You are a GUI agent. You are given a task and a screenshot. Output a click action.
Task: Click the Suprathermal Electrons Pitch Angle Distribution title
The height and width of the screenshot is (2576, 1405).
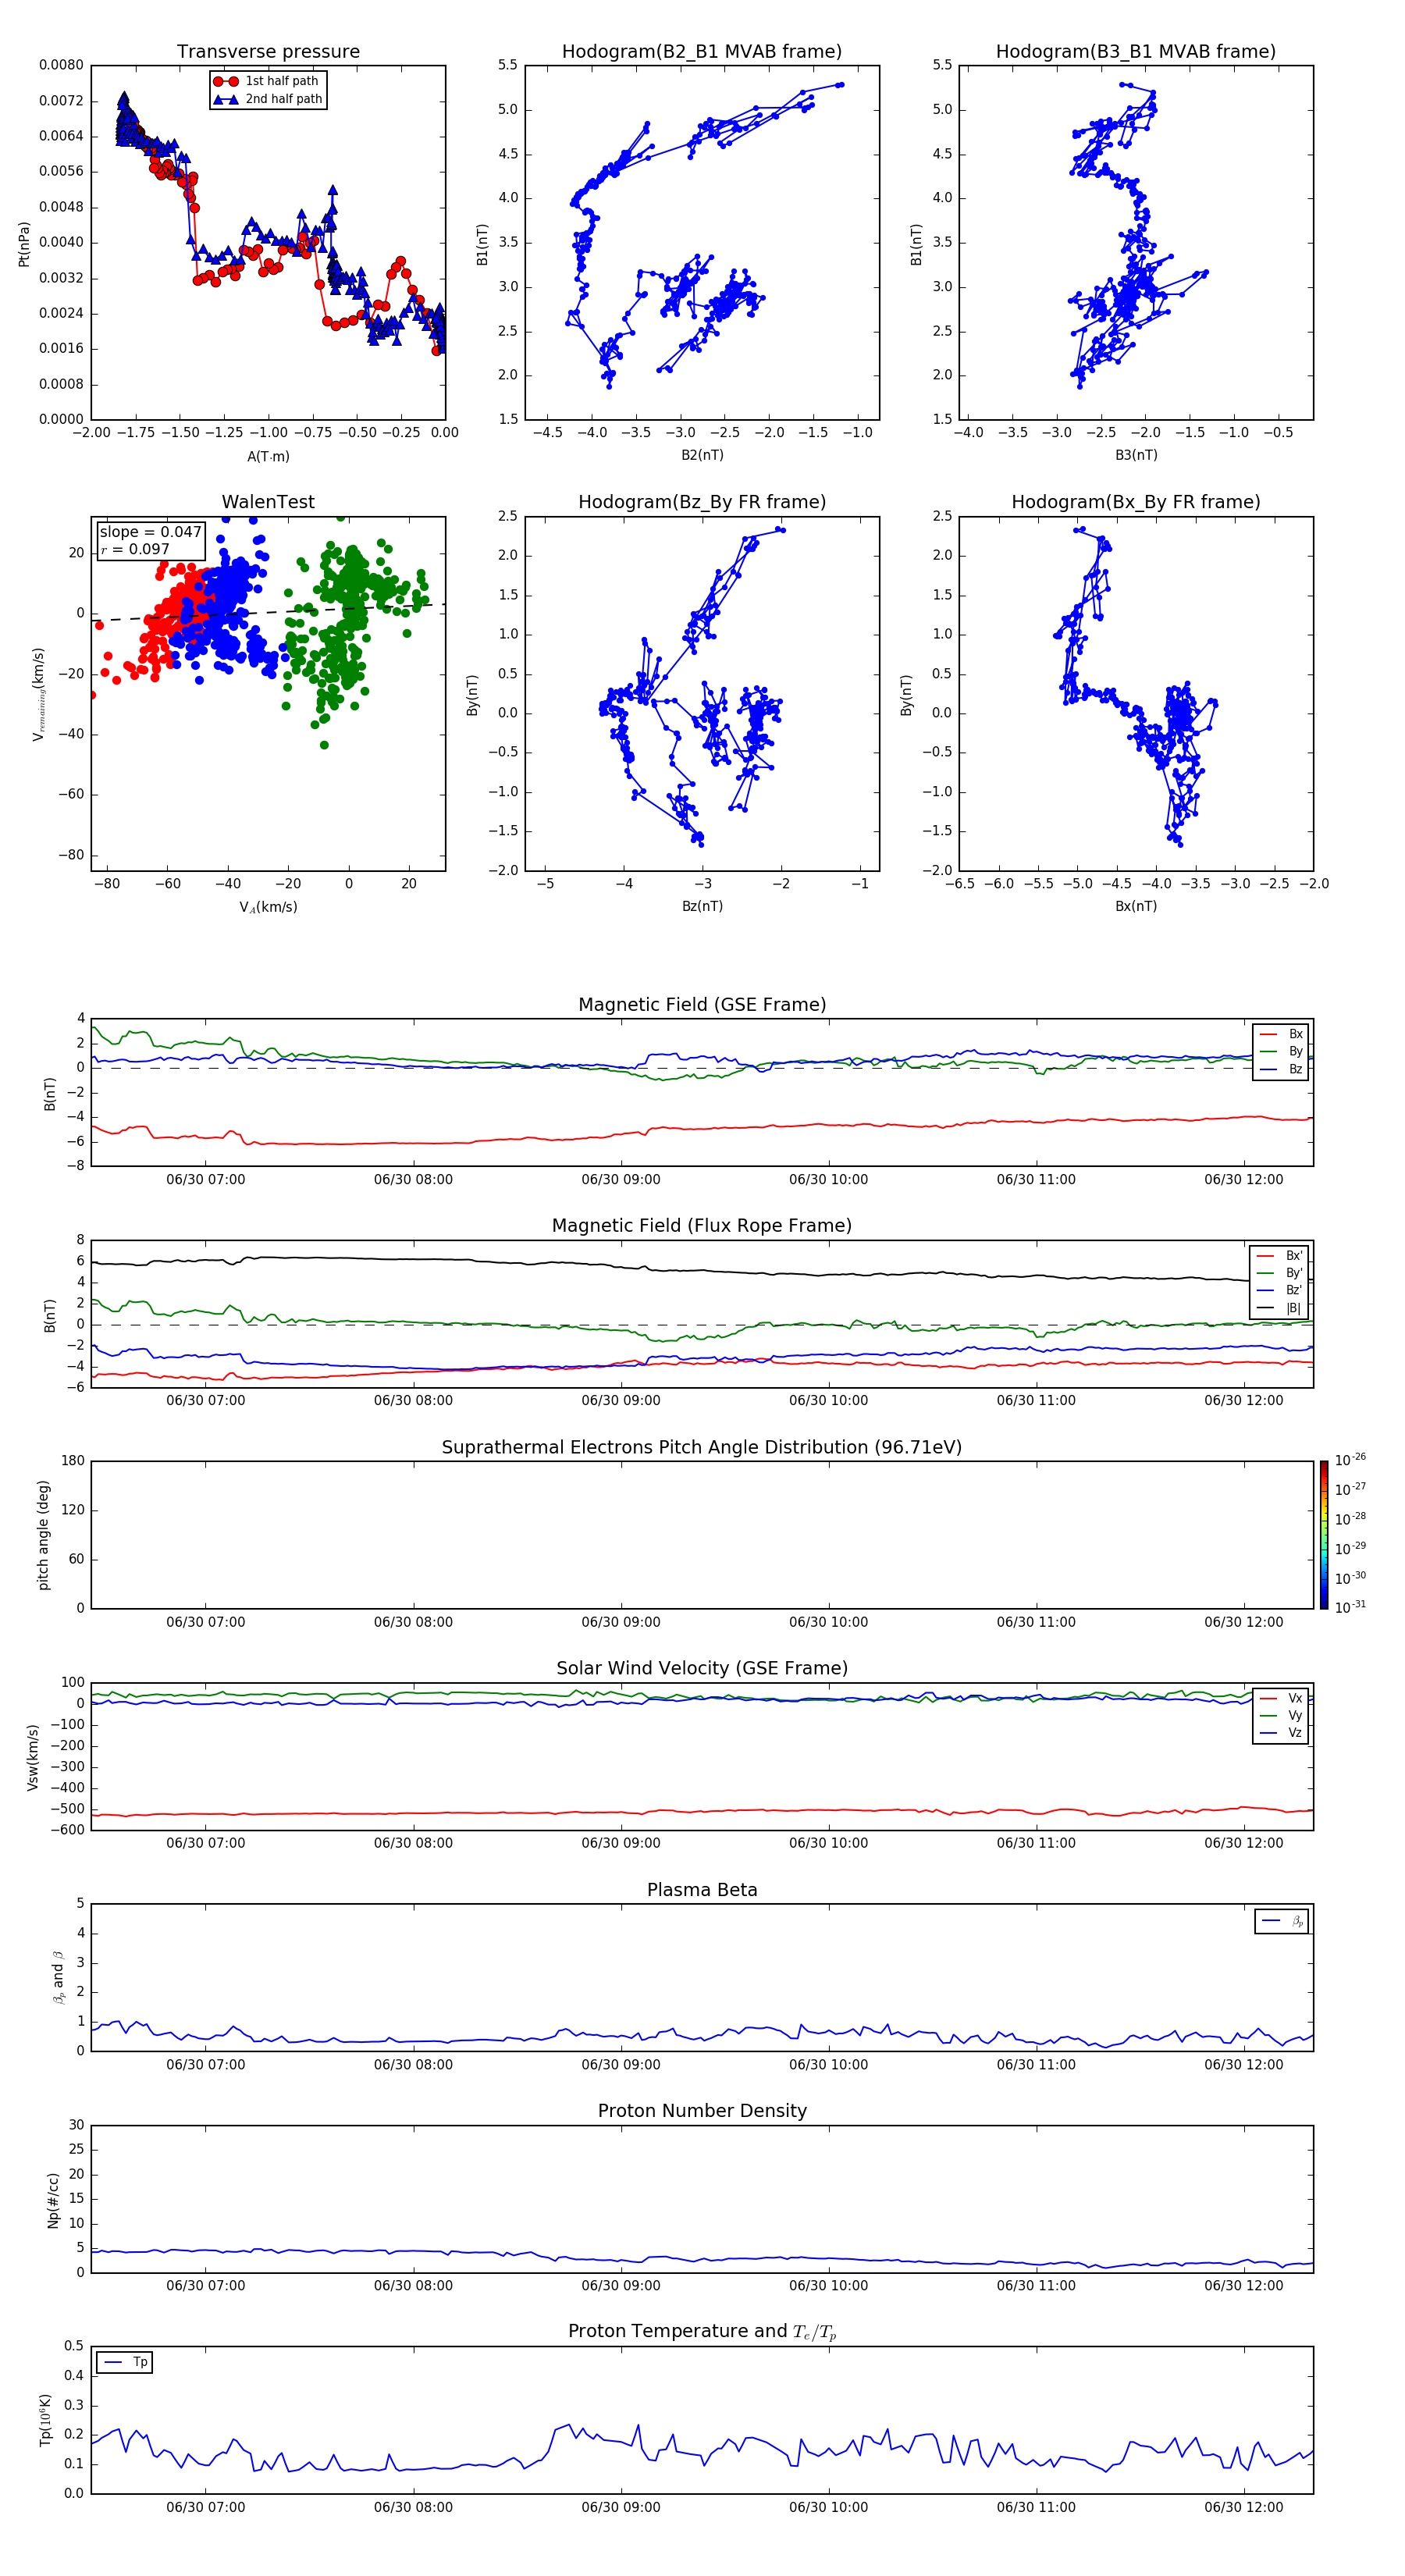(702, 1447)
